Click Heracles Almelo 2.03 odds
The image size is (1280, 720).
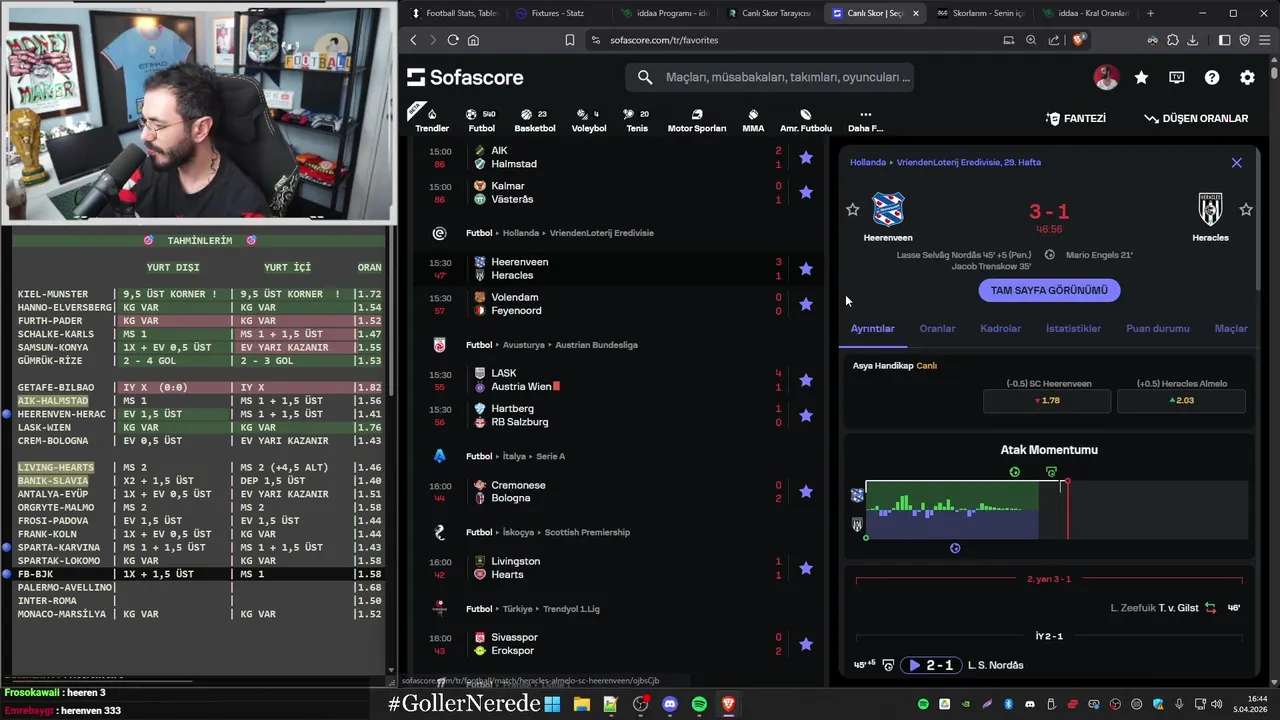coord(1181,400)
